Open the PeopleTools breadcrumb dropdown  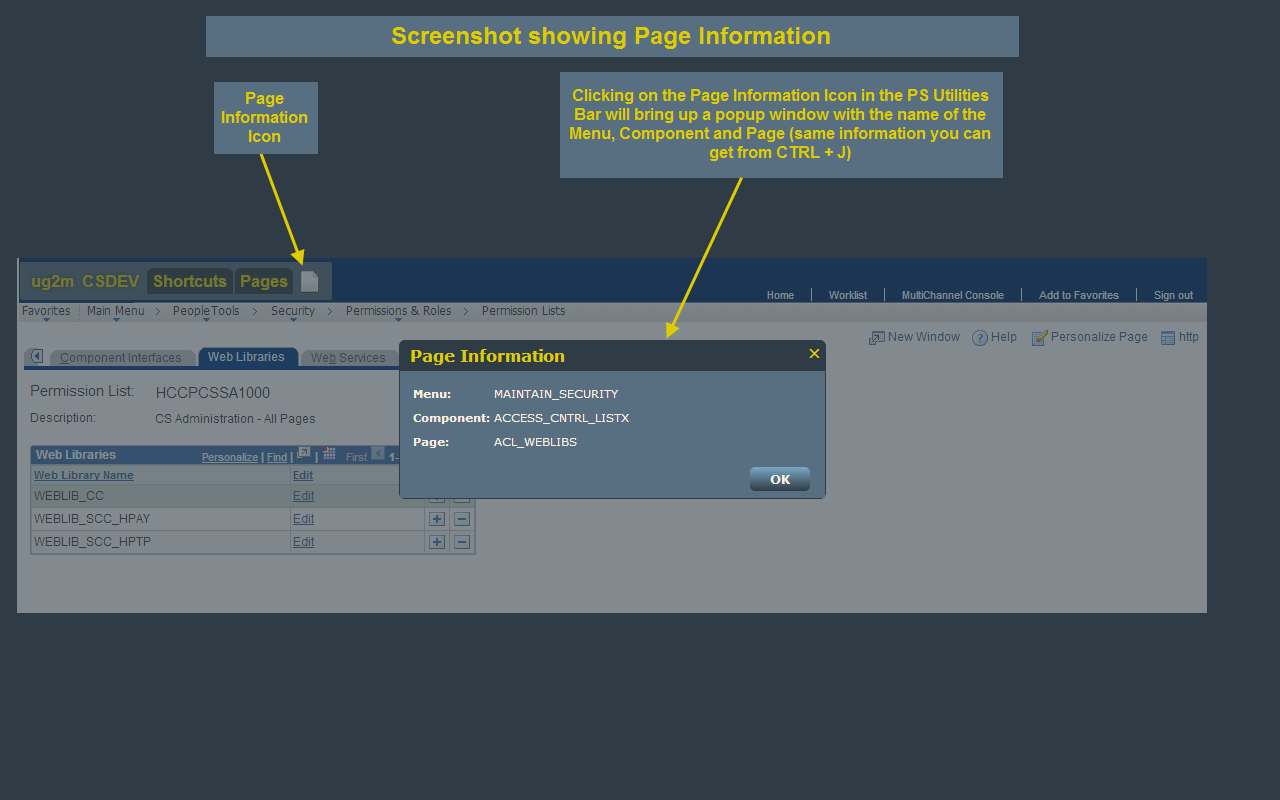pos(205,311)
